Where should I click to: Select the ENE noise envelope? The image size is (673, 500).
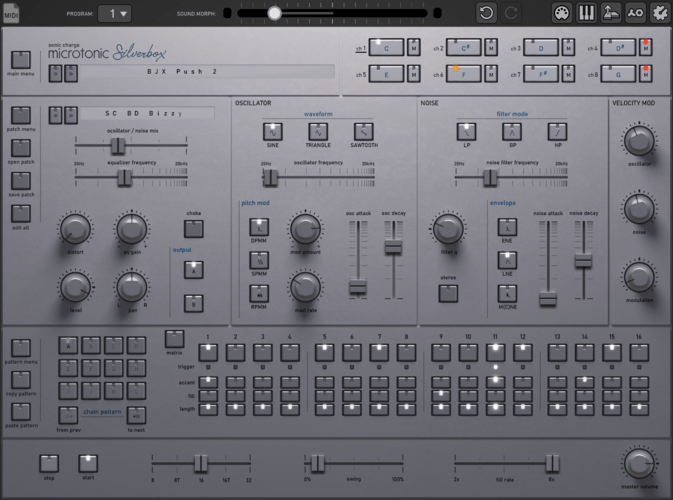(x=507, y=227)
